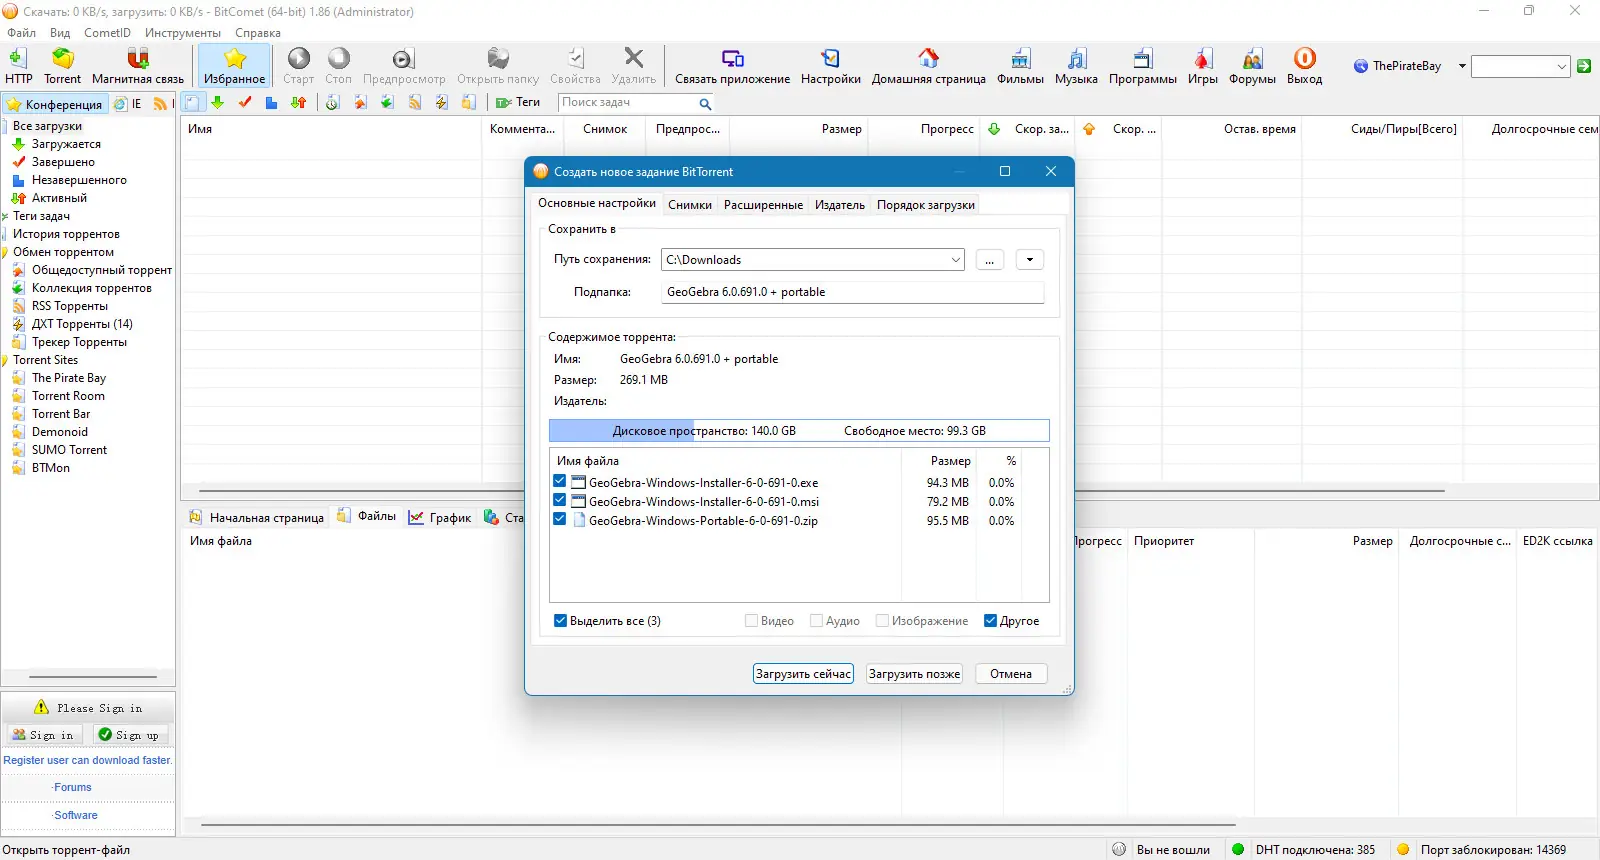The height and width of the screenshot is (860, 1600).
Task: Uncheck GeoGebra-Windows-Installer-6-0-691-0.msi file
Action: [560, 501]
